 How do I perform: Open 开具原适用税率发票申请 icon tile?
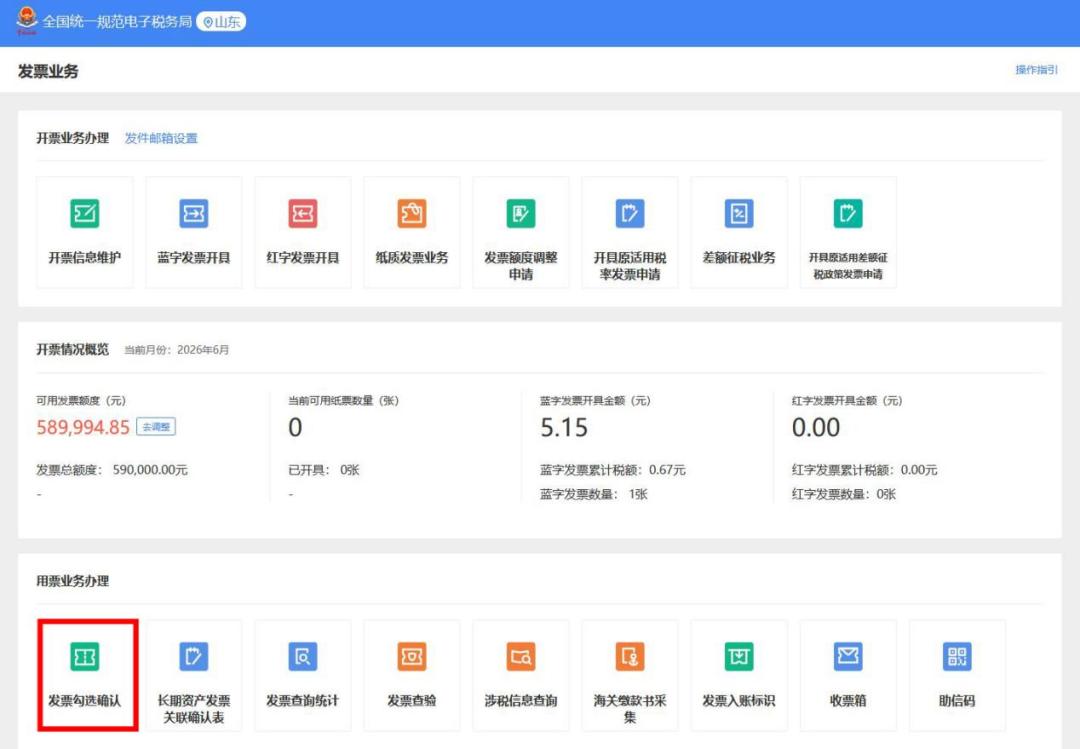pyautogui.click(x=630, y=232)
